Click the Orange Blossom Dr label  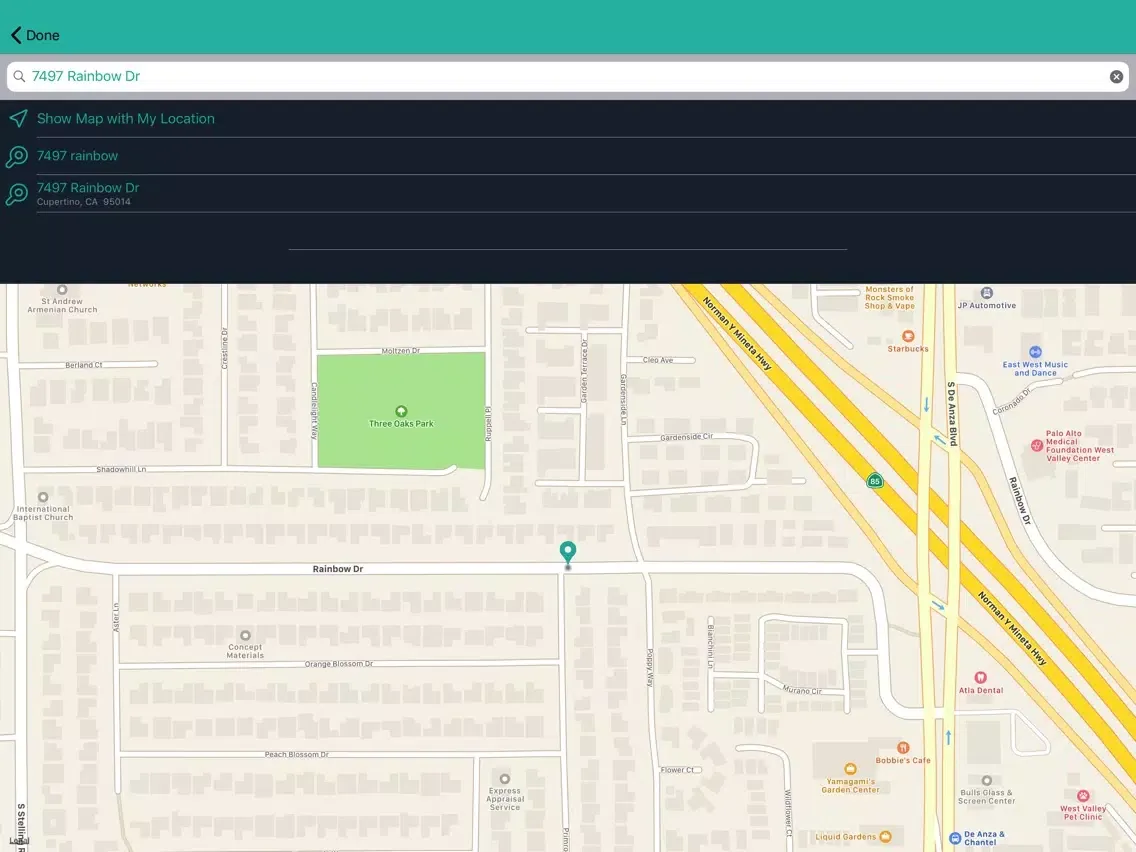pos(338,664)
